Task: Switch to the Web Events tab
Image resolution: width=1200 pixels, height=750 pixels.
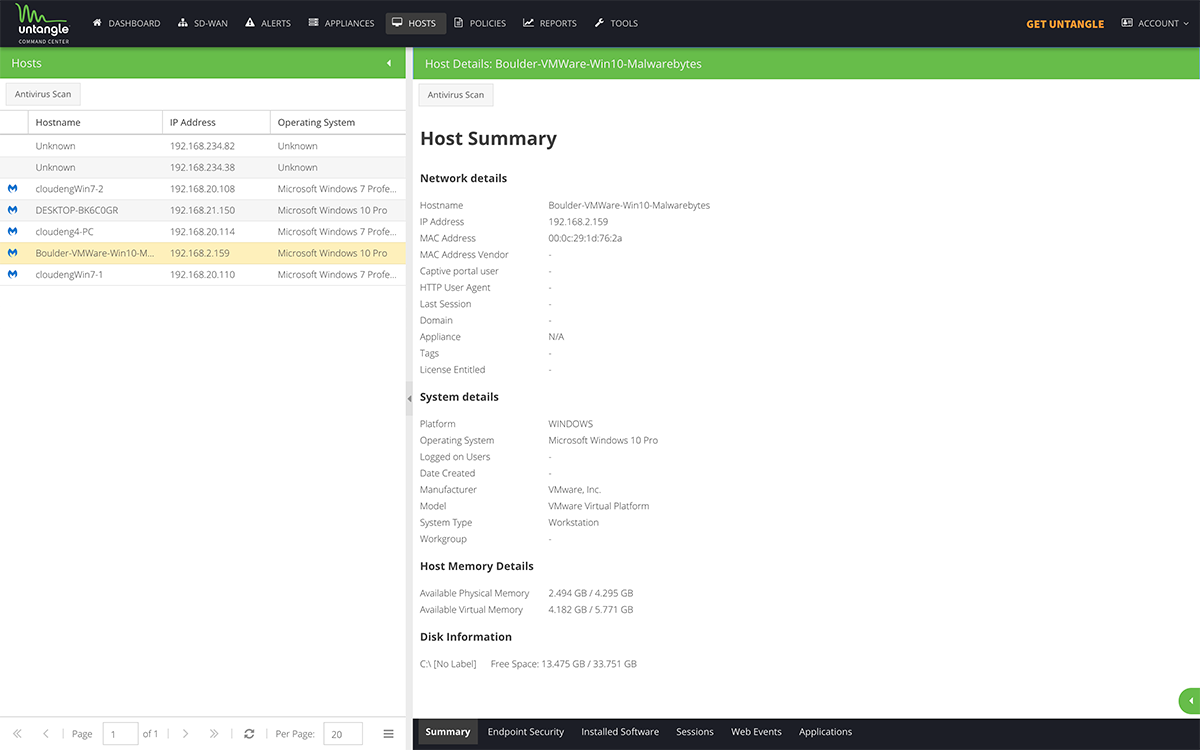Action: pyautogui.click(x=756, y=732)
